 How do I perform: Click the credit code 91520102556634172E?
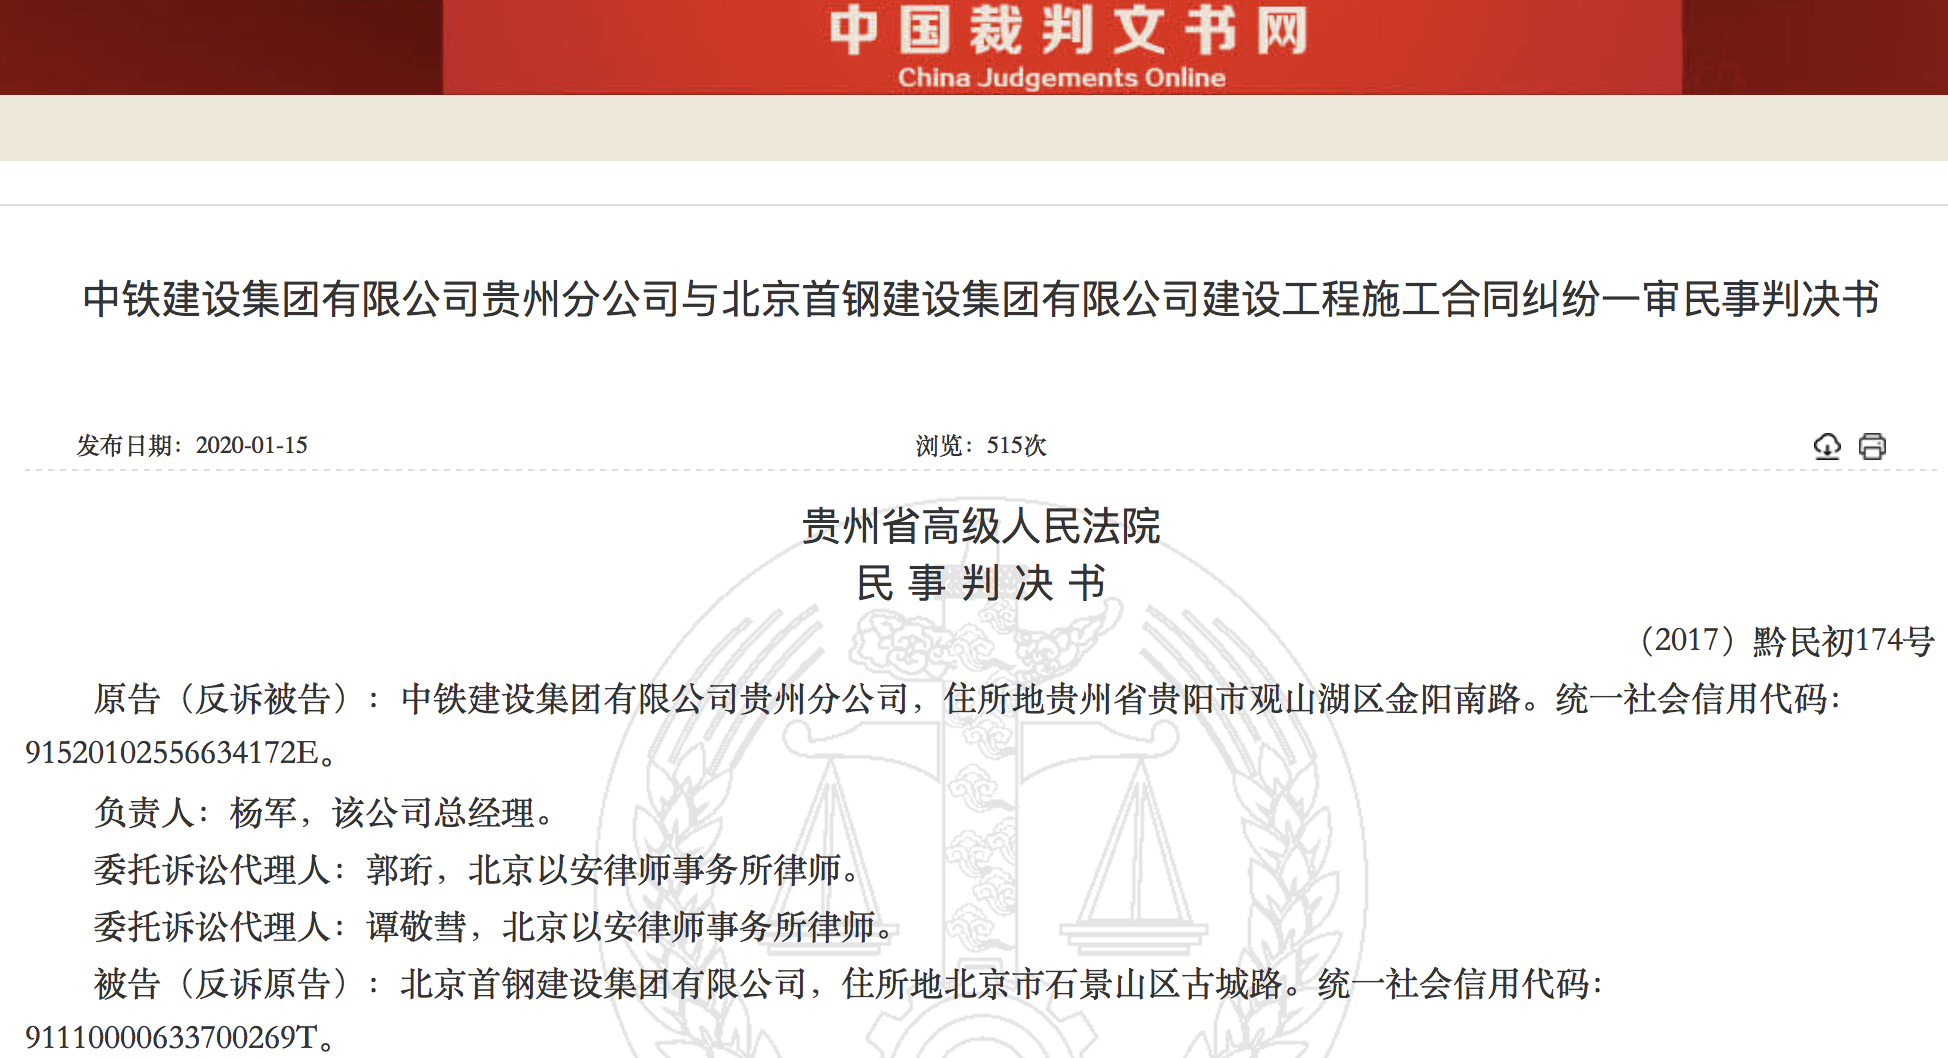tap(172, 753)
